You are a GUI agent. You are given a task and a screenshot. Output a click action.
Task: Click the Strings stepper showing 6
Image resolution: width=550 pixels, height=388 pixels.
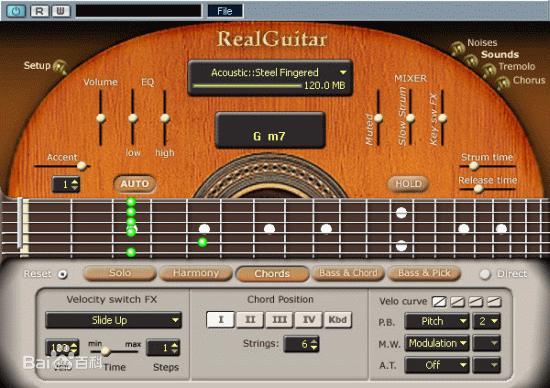point(302,344)
